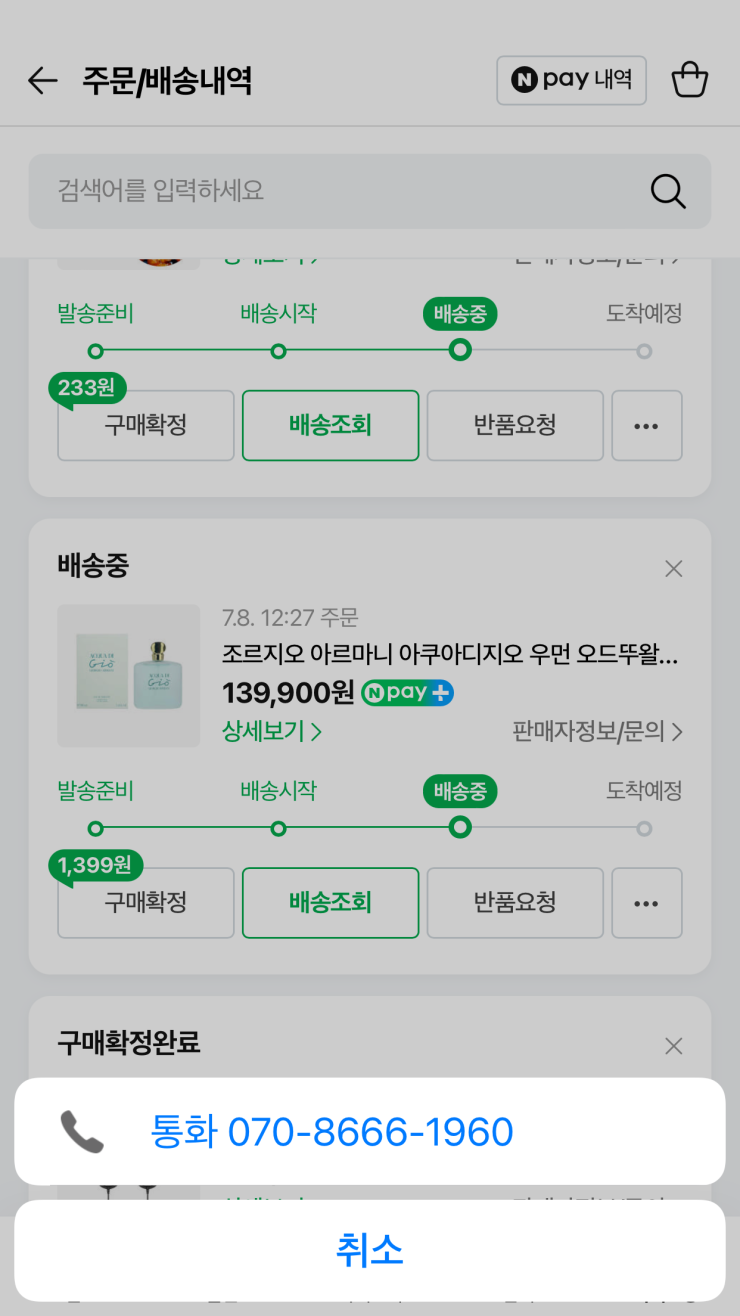Select 배송조회 for the perfume order
This screenshot has width=740, height=1316.
click(330, 903)
